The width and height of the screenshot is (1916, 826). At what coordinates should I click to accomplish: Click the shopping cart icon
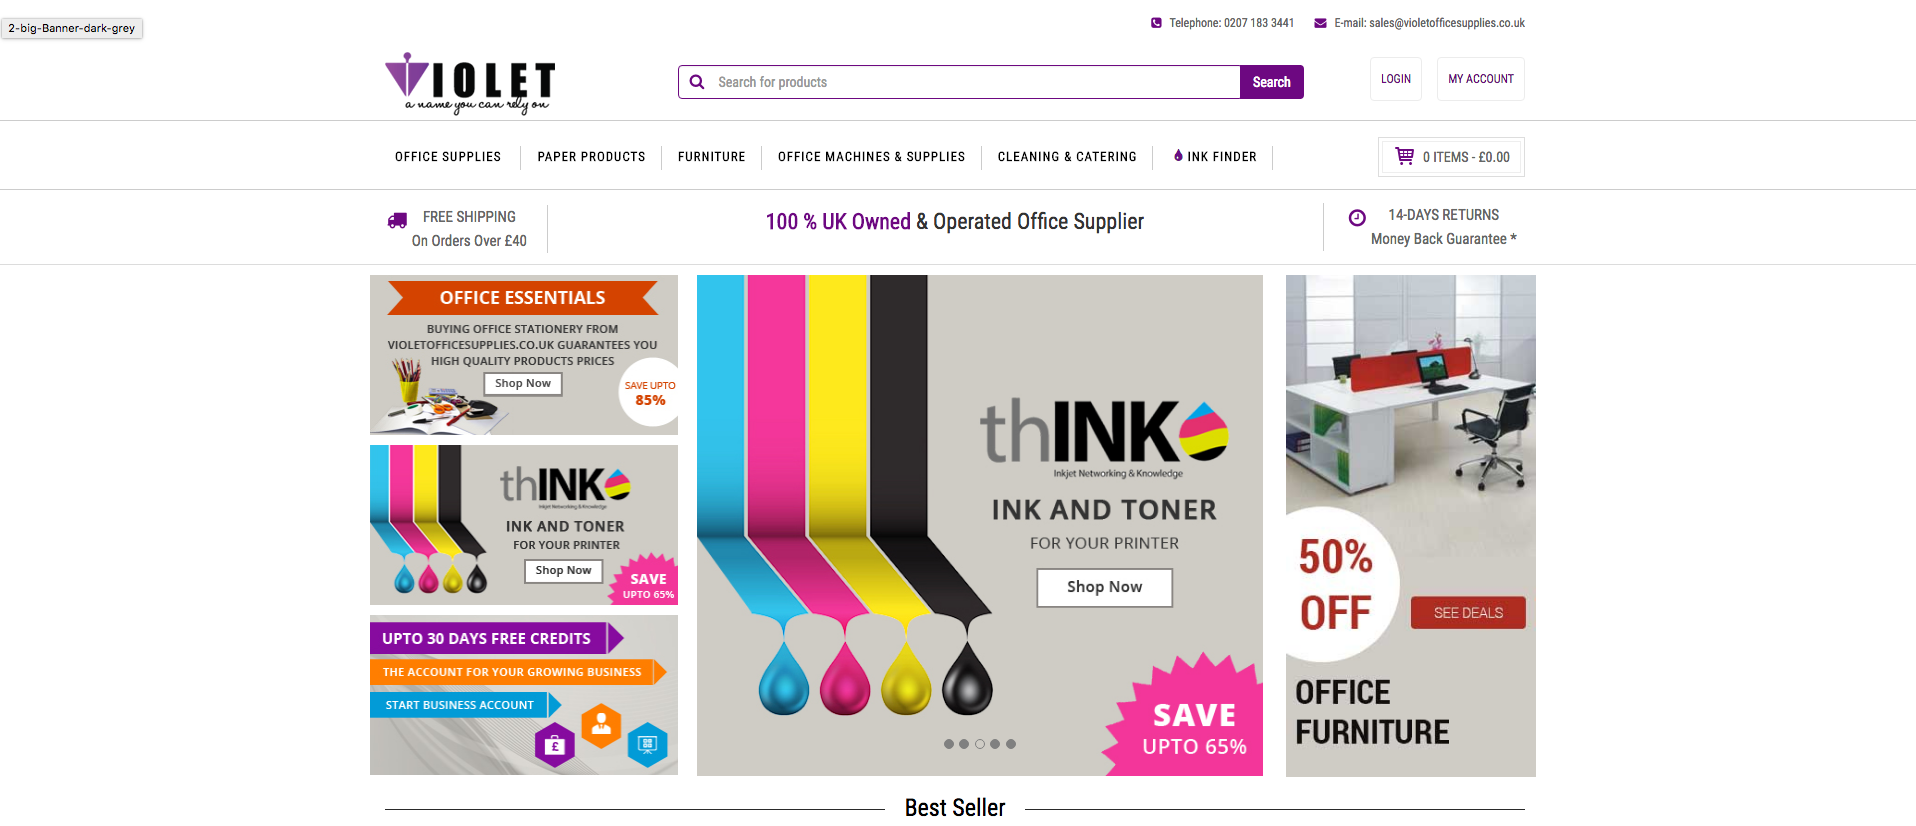click(1404, 156)
